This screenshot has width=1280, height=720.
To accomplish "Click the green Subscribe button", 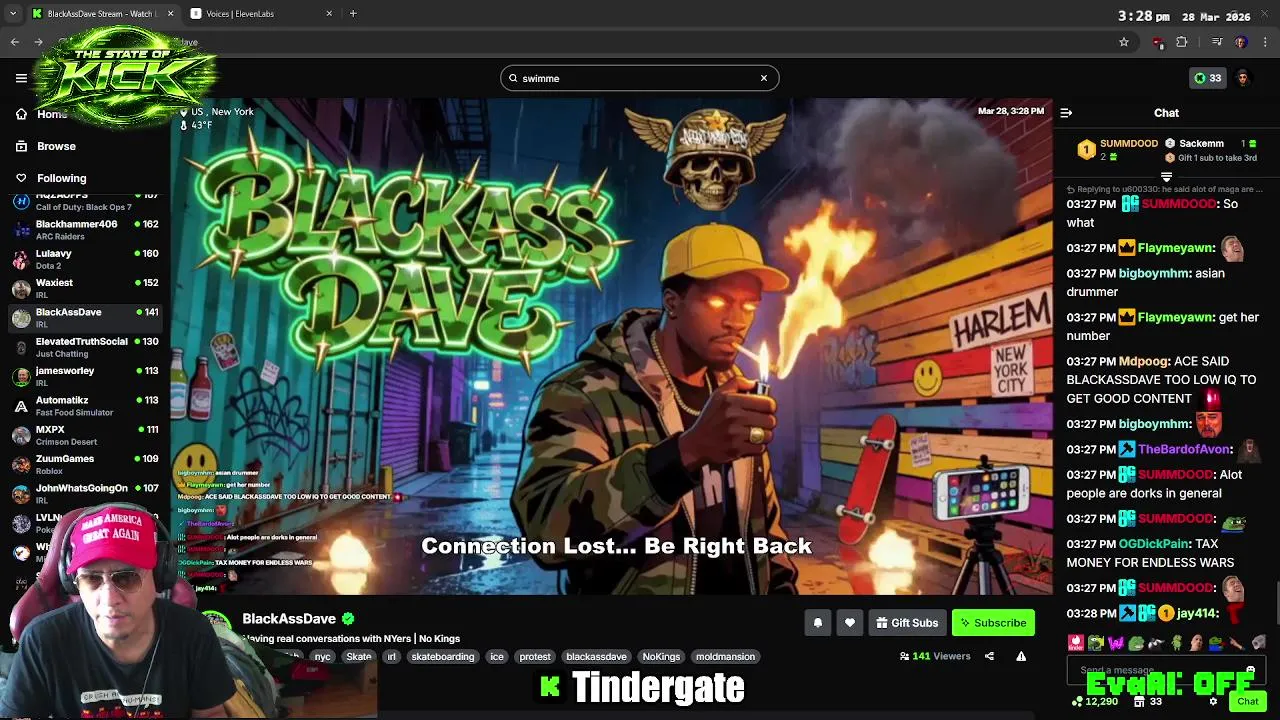I will click(x=993, y=623).
